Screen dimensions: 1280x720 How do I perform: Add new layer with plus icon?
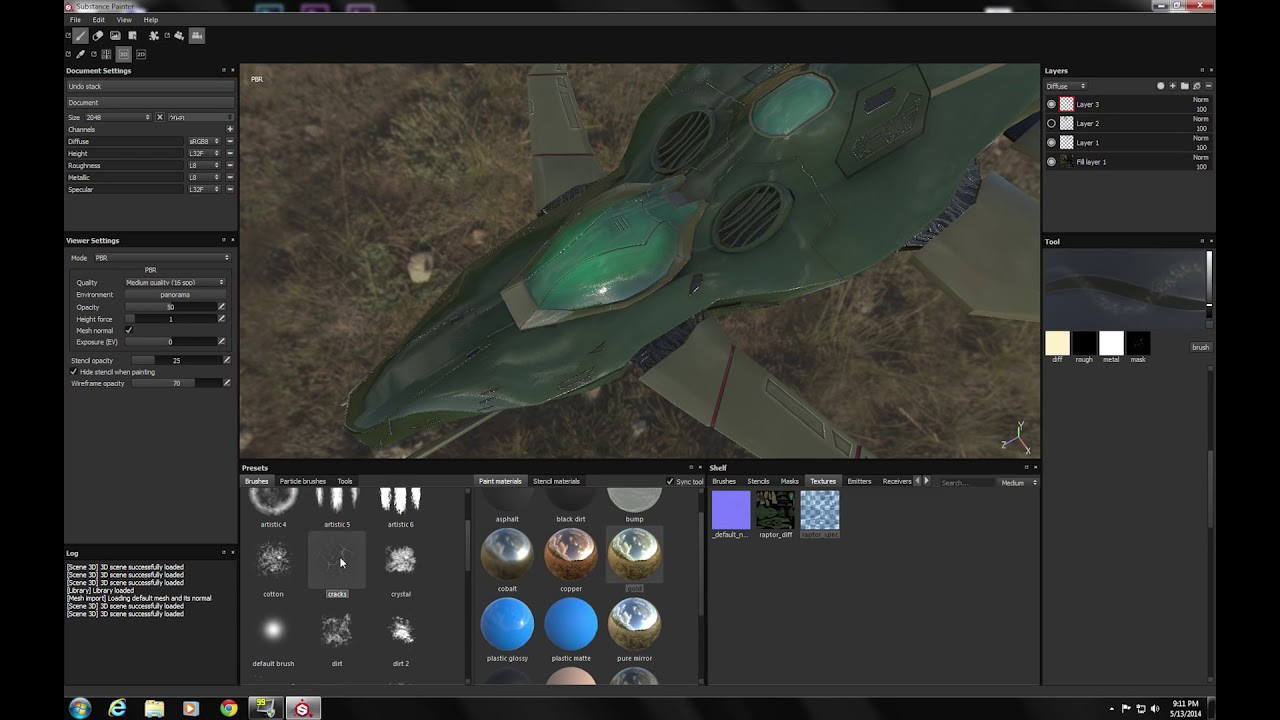pos(1173,86)
